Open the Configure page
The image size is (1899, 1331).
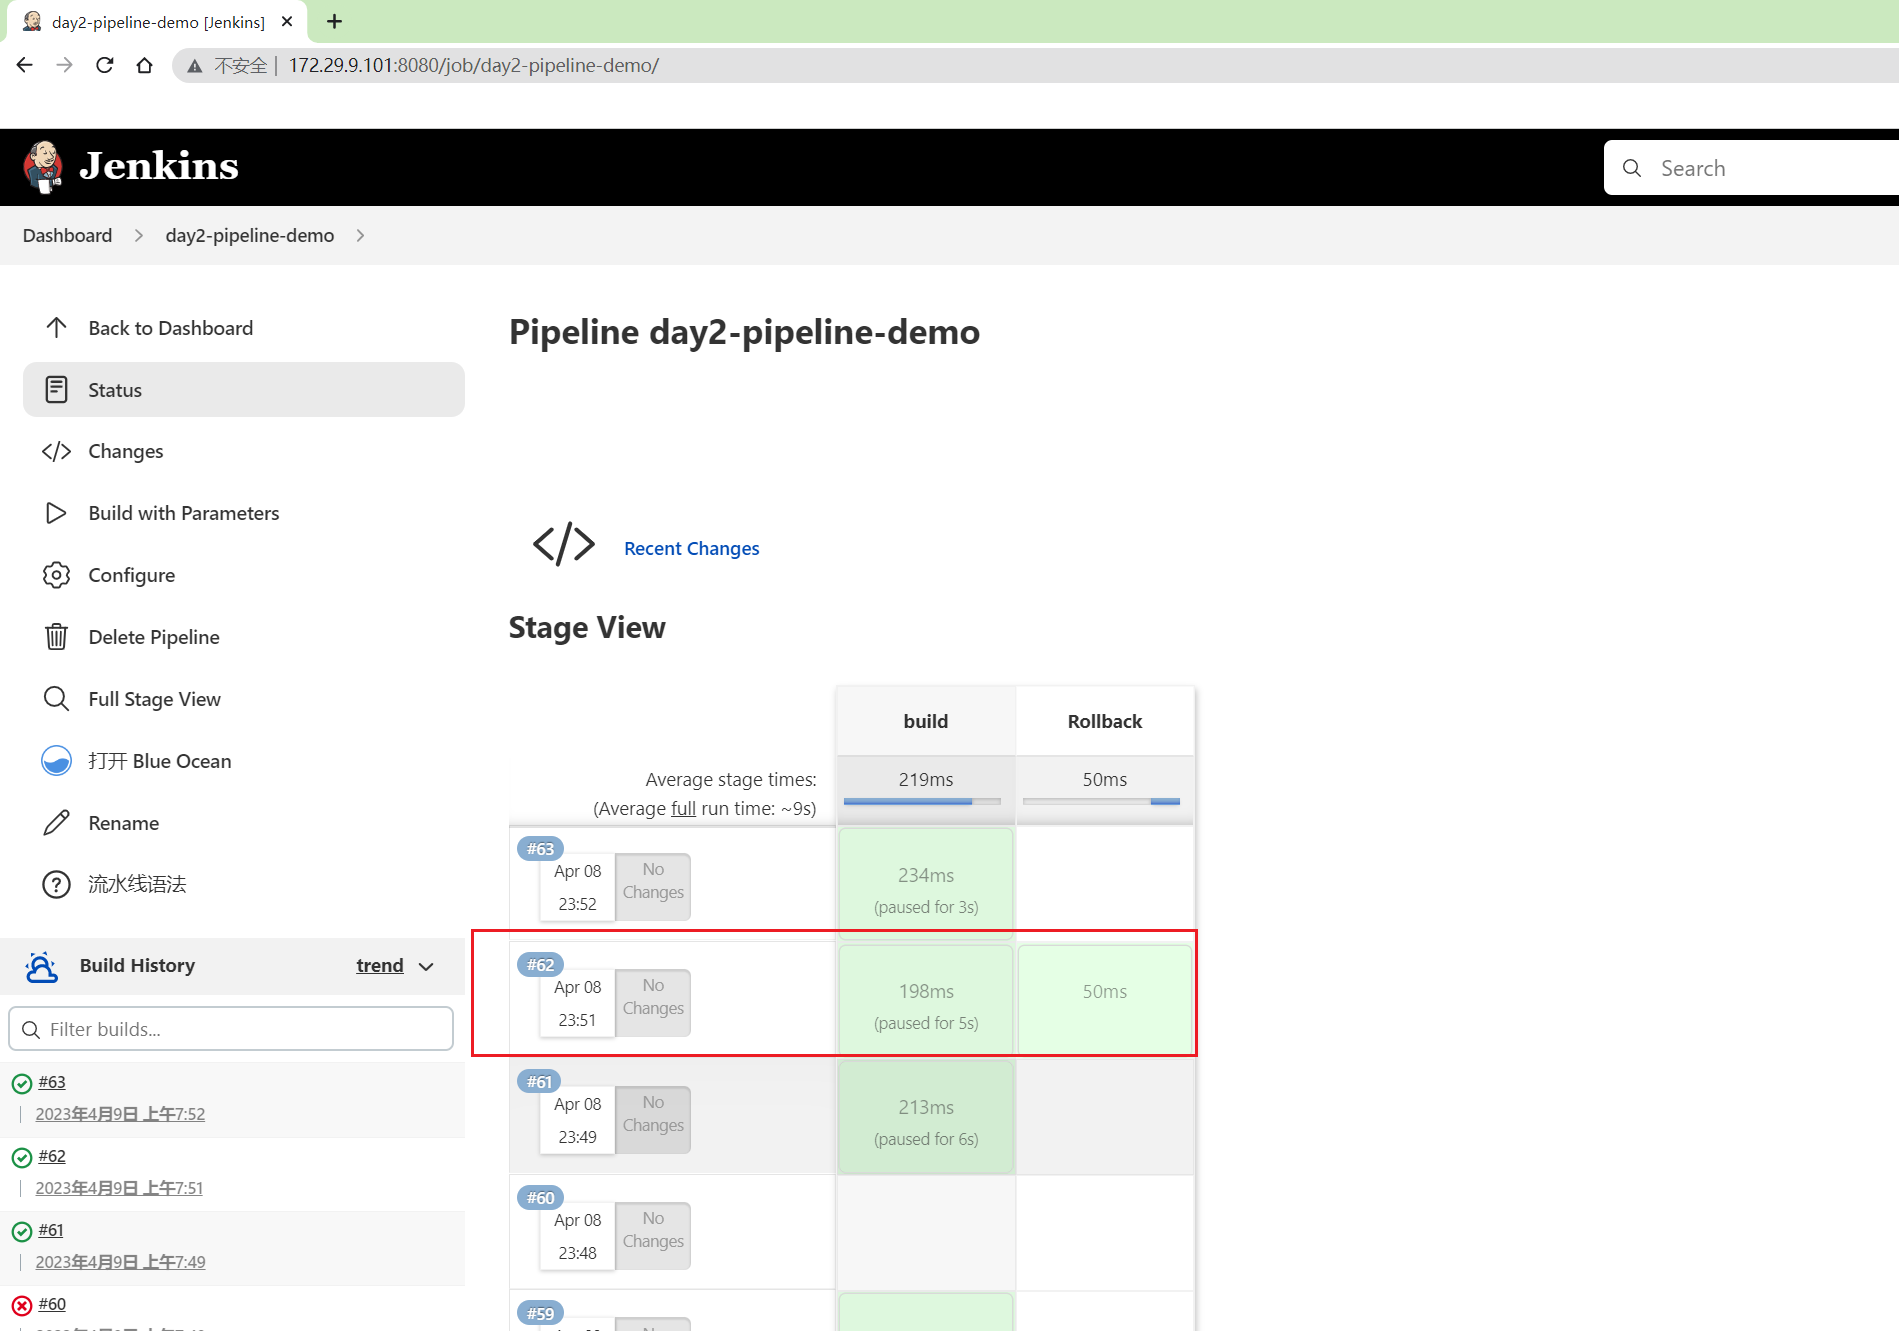point(132,575)
